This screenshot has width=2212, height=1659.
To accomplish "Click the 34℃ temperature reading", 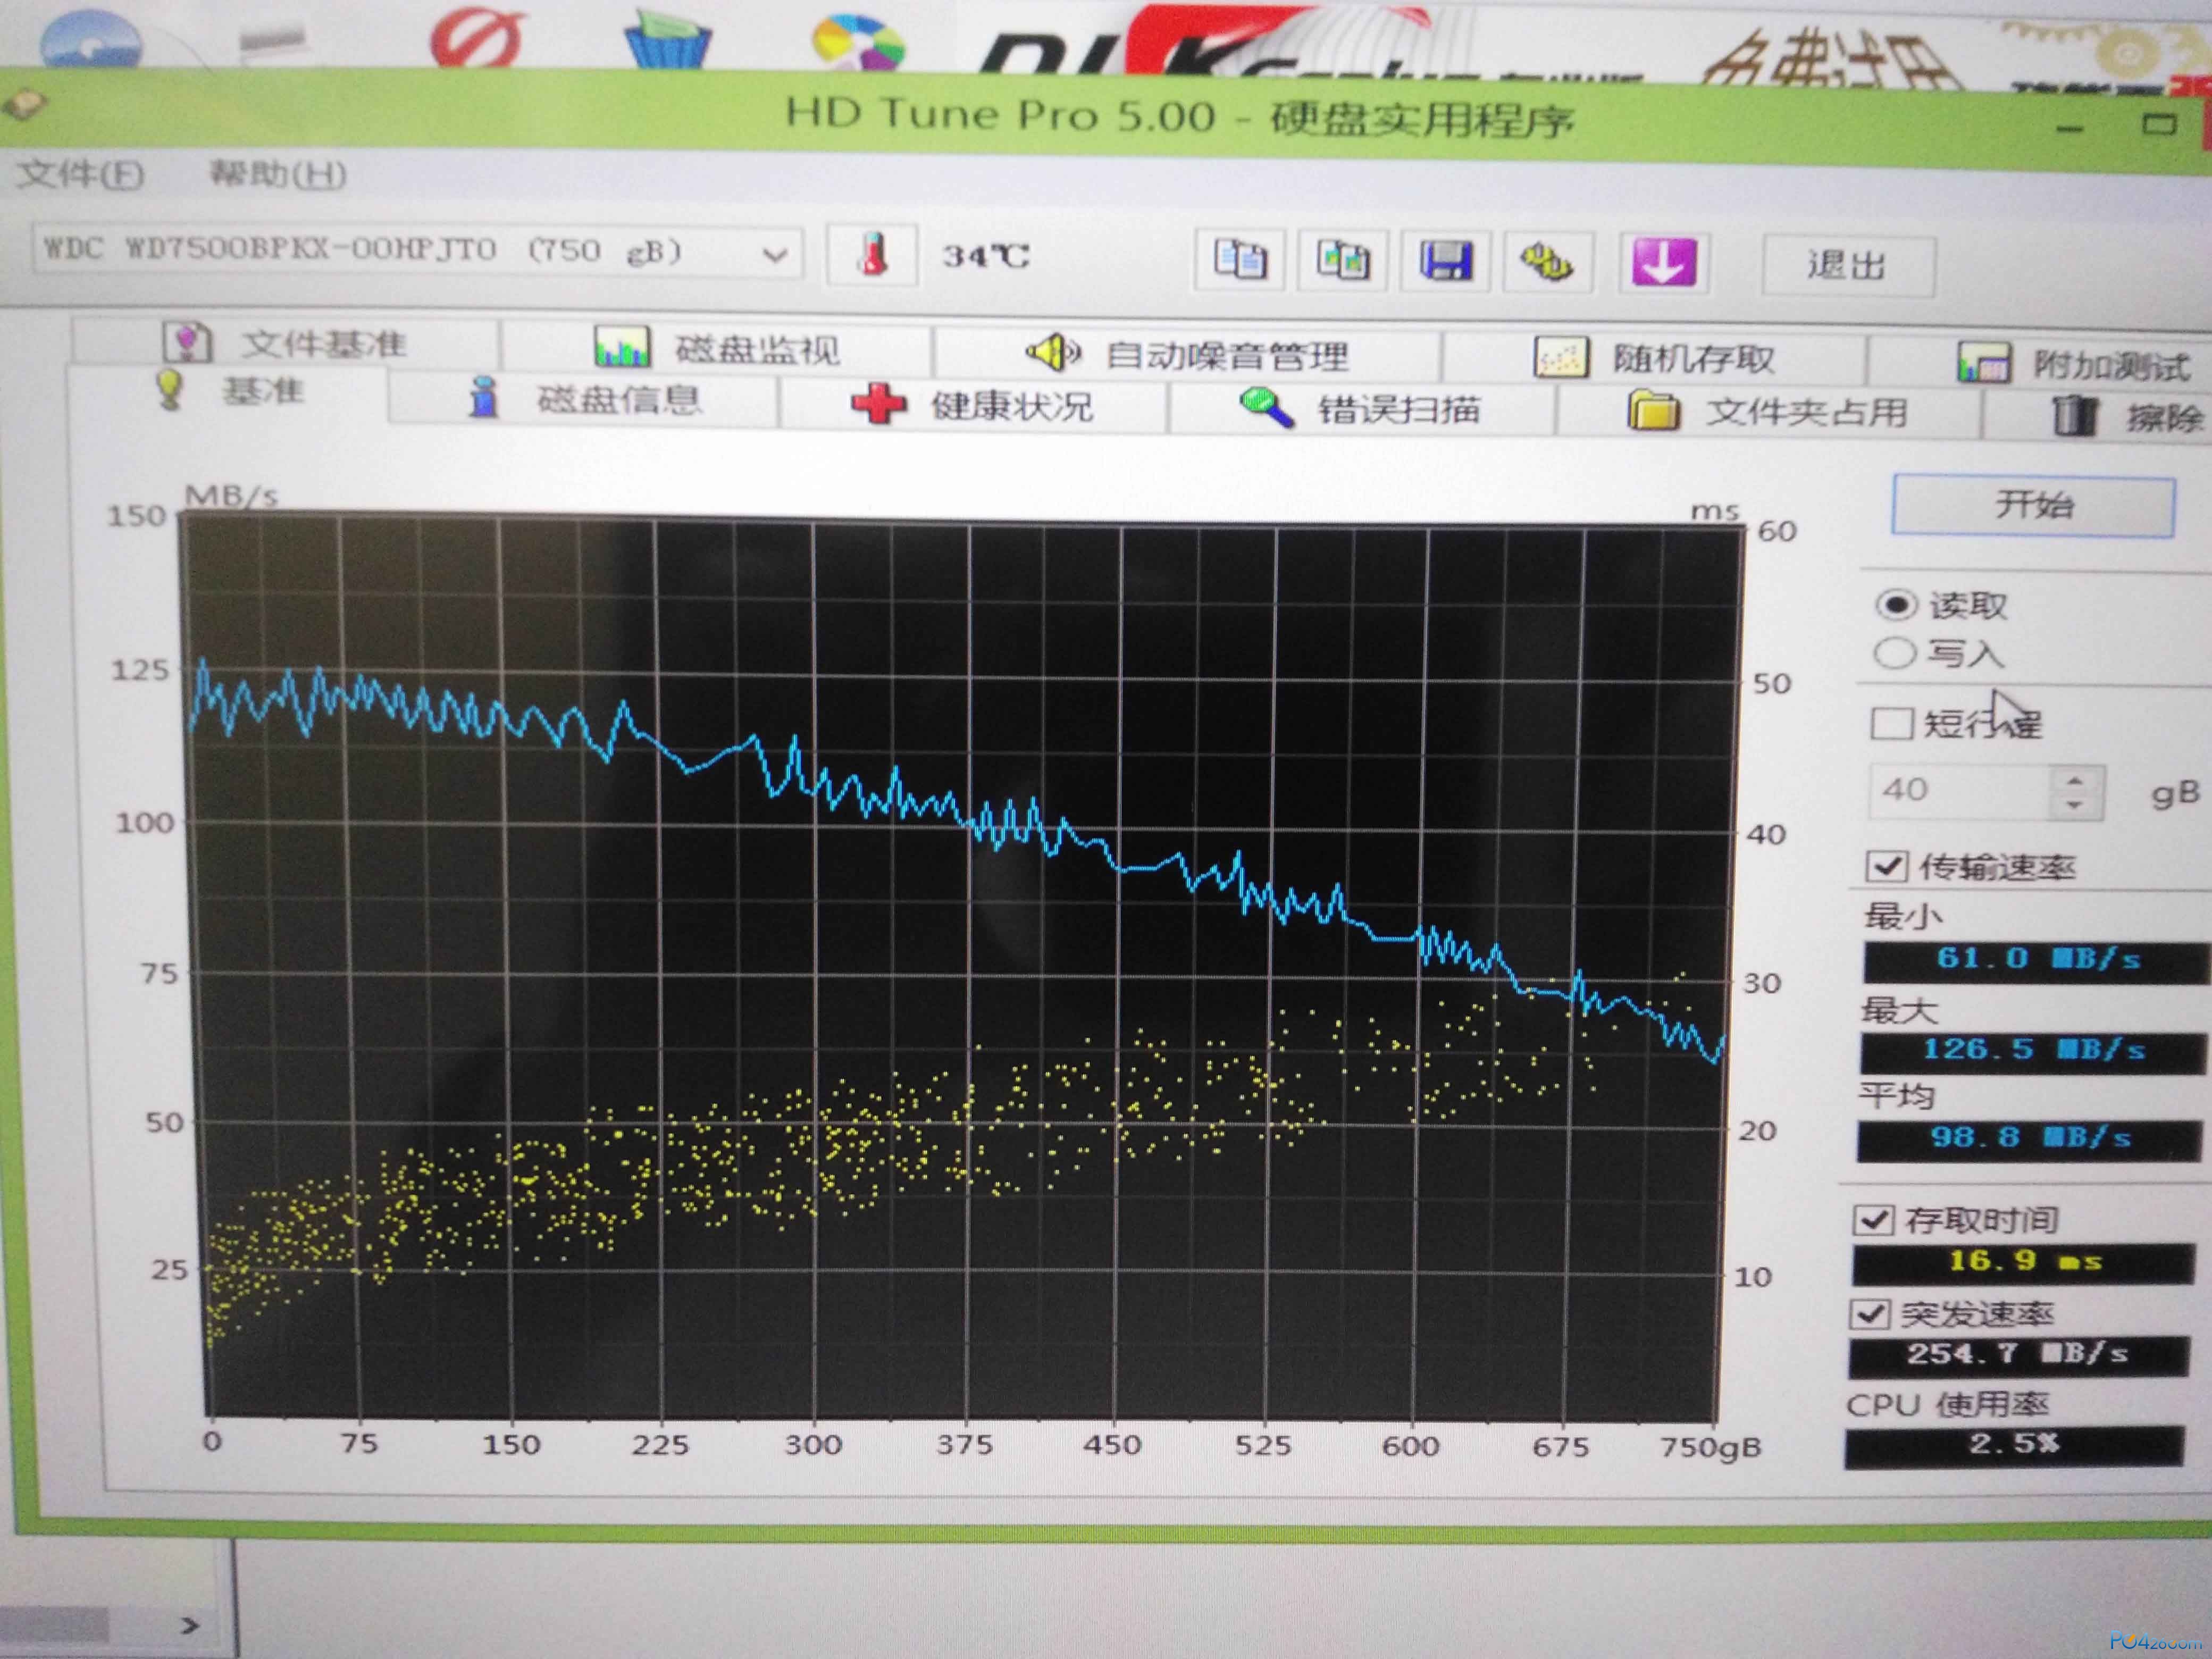I will tap(986, 257).
